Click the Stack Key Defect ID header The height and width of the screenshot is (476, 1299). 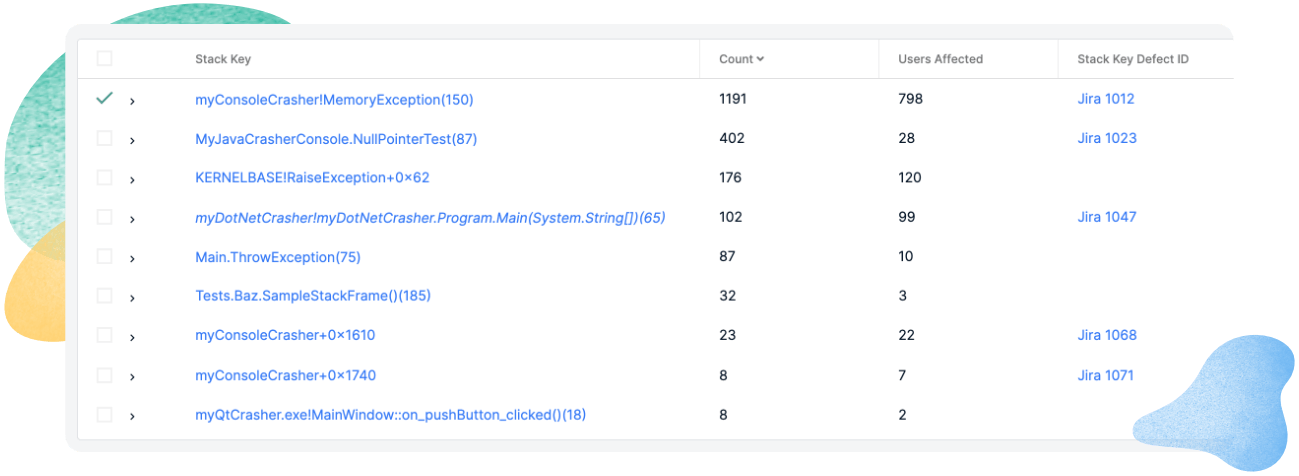(1133, 59)
